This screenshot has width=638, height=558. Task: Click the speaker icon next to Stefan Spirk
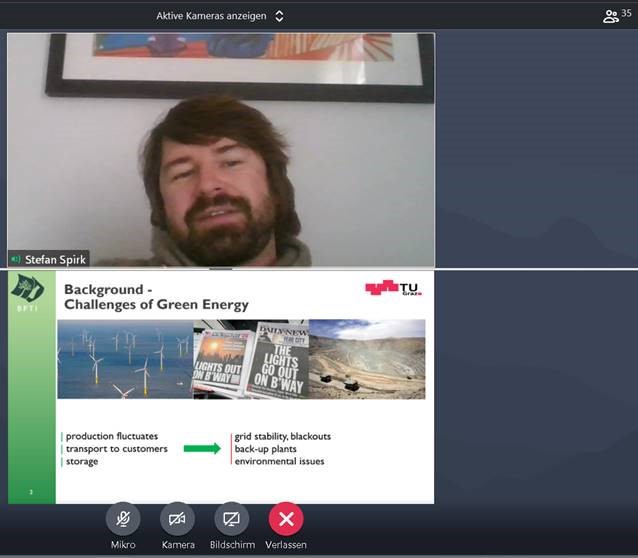(x=16, y=259)
